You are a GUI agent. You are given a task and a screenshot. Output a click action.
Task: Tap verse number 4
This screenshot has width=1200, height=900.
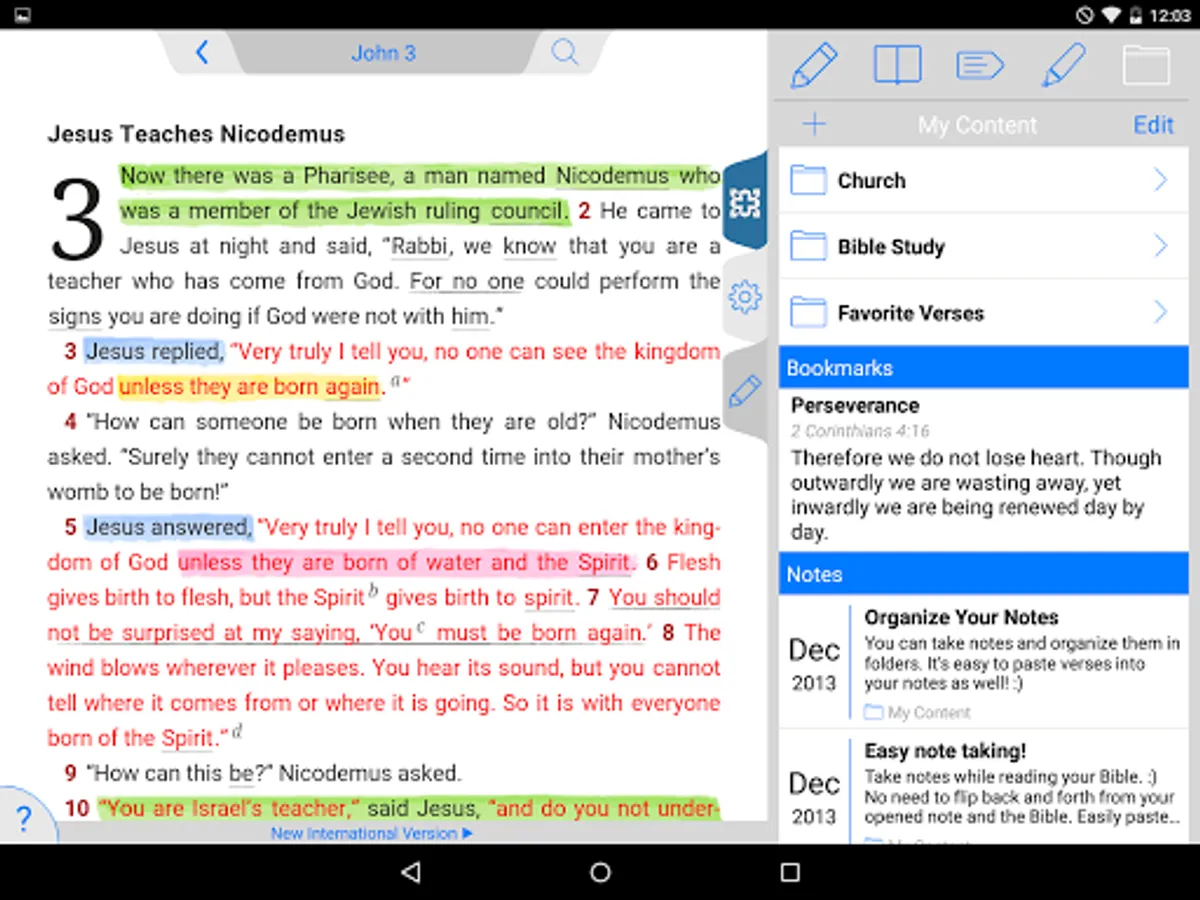pyautogui.click(x=70, y=422)
